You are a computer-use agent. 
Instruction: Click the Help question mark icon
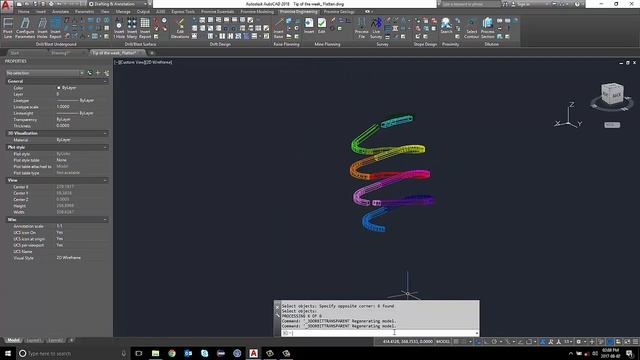(577, 4)
